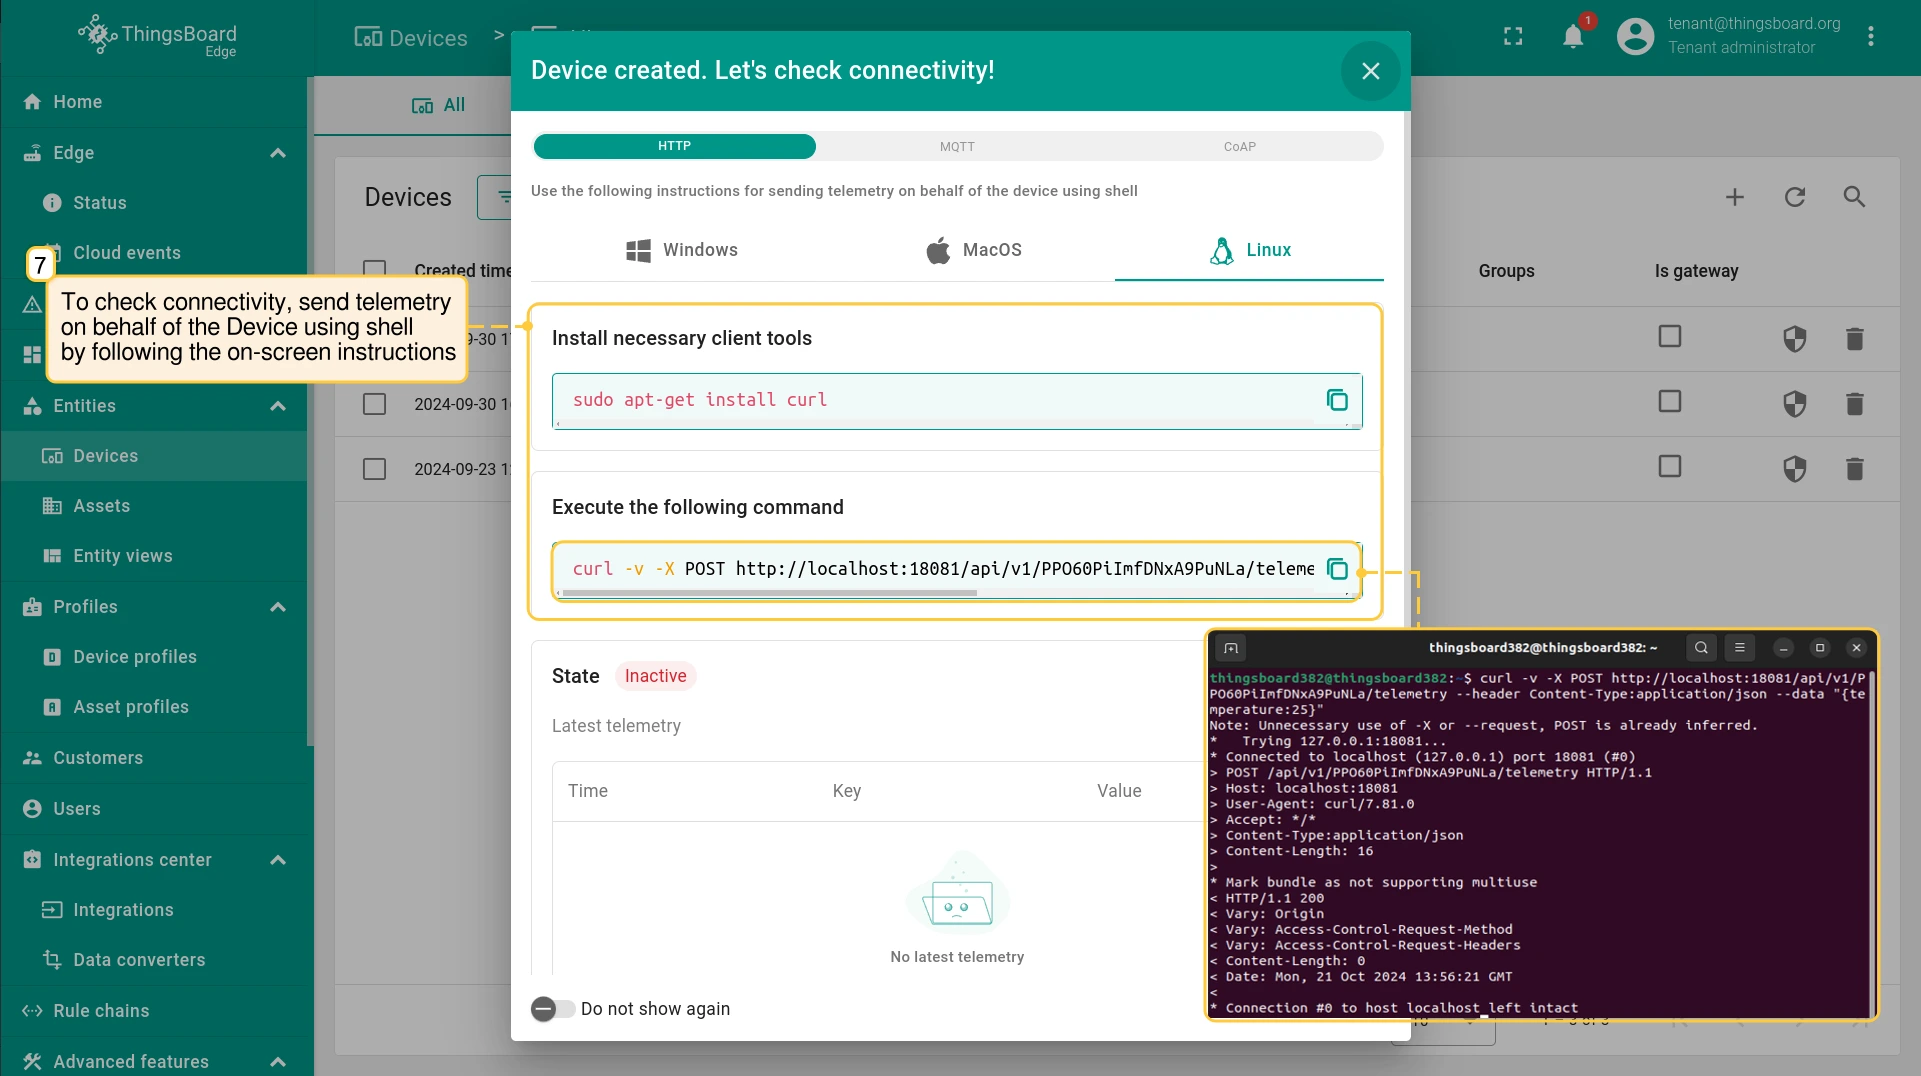Viewport: 1921px width, 1076px height.
Task: Close the connectivity check dialog
Action: point(1370,71)
